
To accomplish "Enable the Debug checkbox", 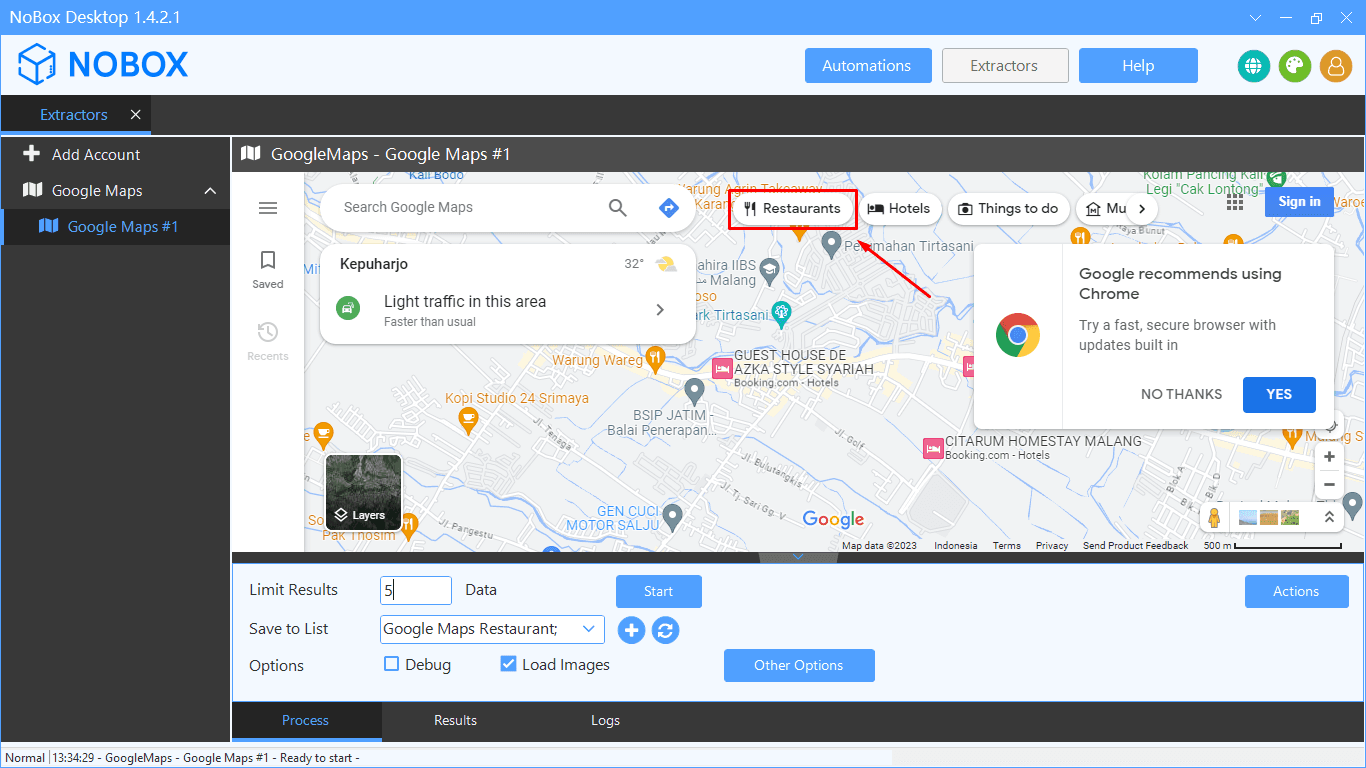I will coord(392,664).
